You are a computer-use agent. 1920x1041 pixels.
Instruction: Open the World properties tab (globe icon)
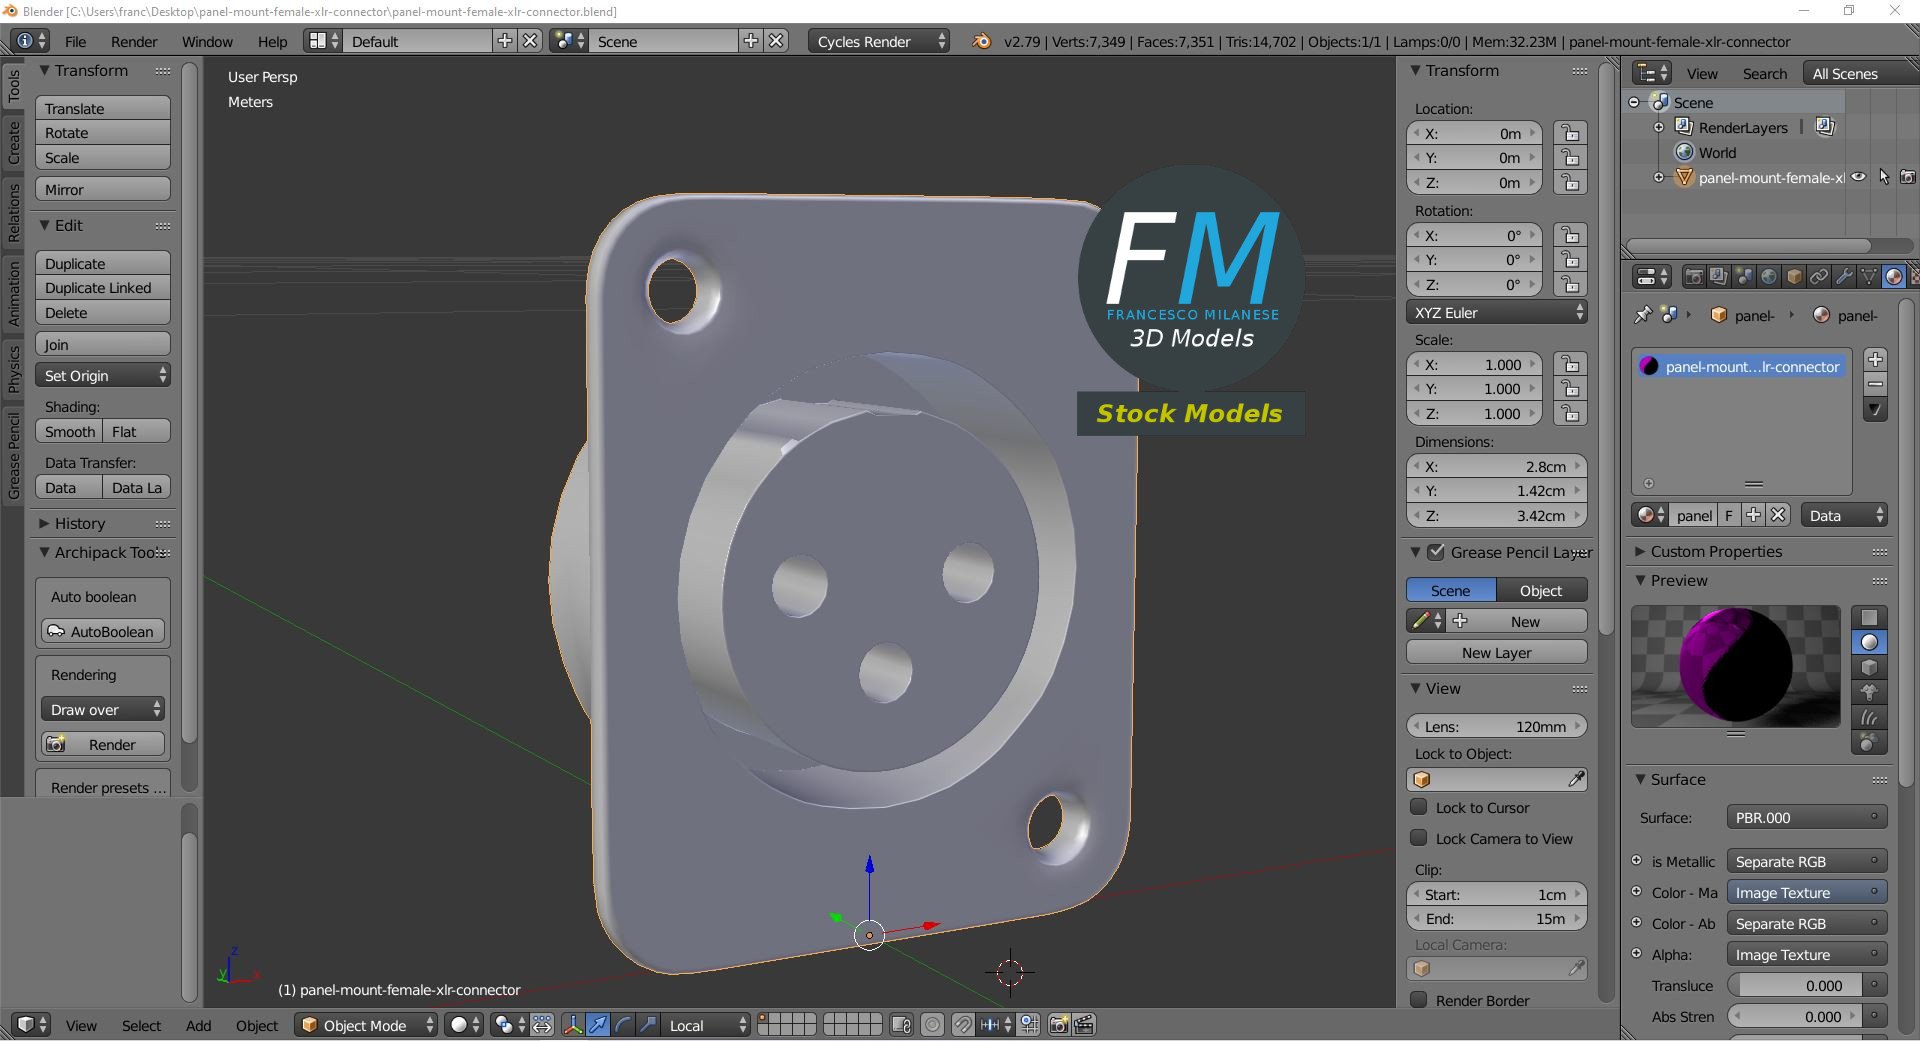pyautogui.click(x=1768, y=277)
